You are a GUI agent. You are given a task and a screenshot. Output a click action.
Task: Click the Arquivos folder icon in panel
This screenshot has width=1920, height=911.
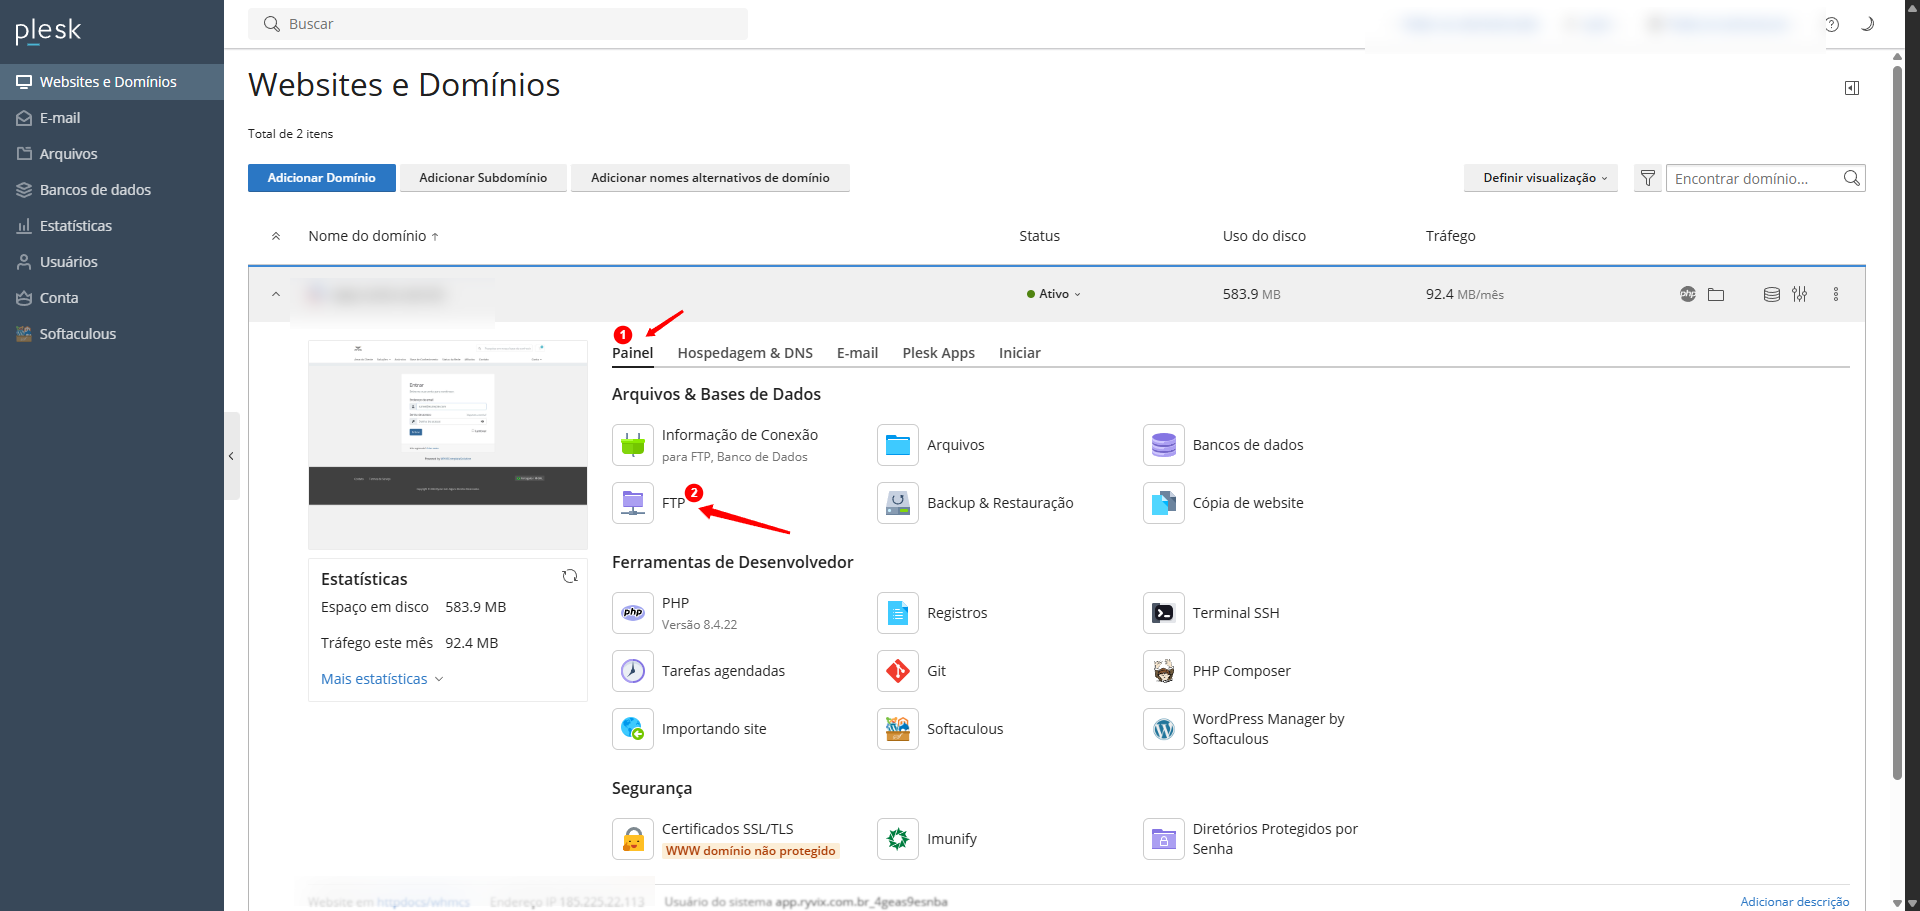click(x=898, y=445)
